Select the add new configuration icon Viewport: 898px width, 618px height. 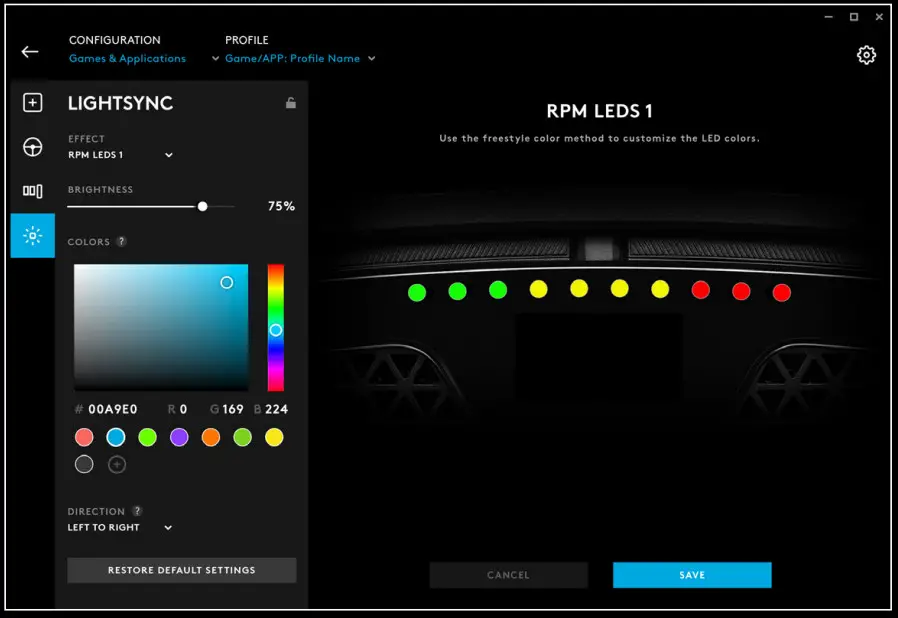click(x=32, y=102)
